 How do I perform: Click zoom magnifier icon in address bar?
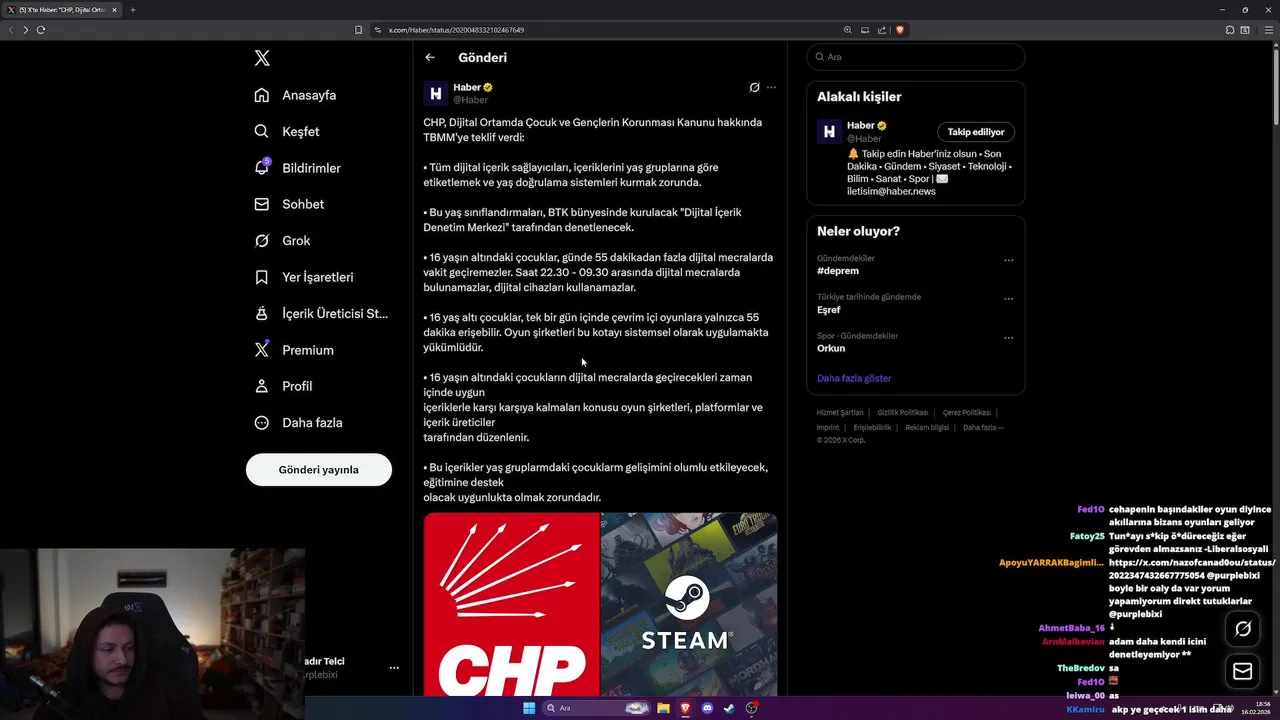pos(848,30)
